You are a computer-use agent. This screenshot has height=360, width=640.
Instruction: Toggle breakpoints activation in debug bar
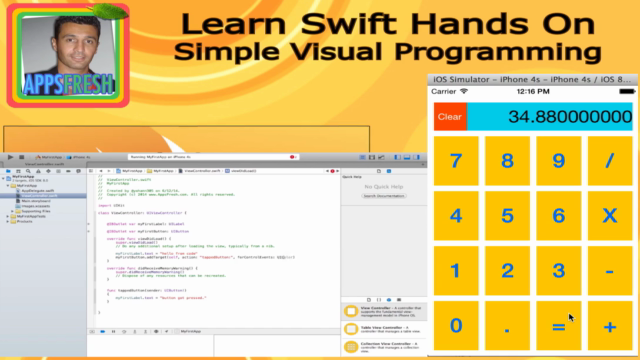[102, 331]
